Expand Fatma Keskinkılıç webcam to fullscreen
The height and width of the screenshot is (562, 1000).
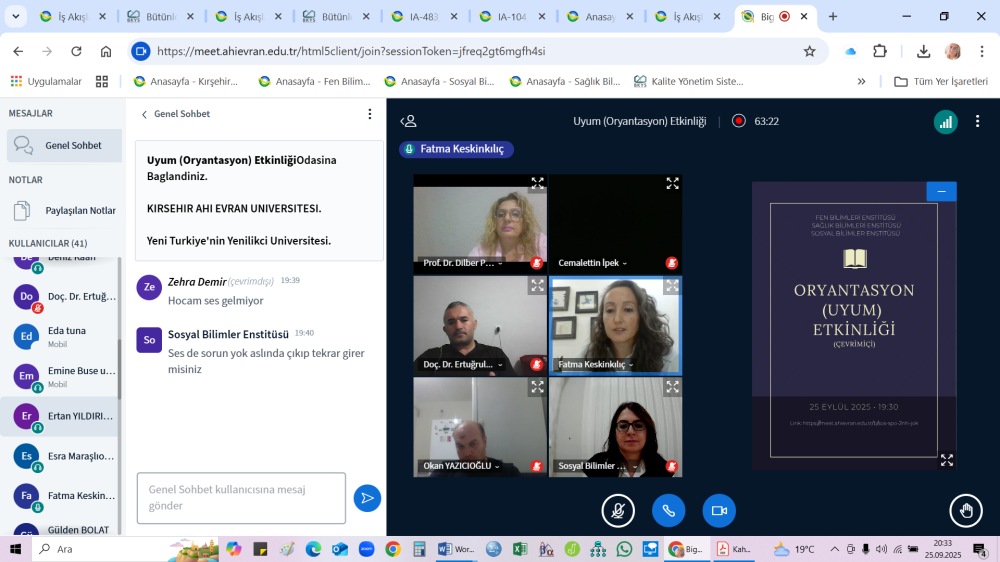coord(672,286)
